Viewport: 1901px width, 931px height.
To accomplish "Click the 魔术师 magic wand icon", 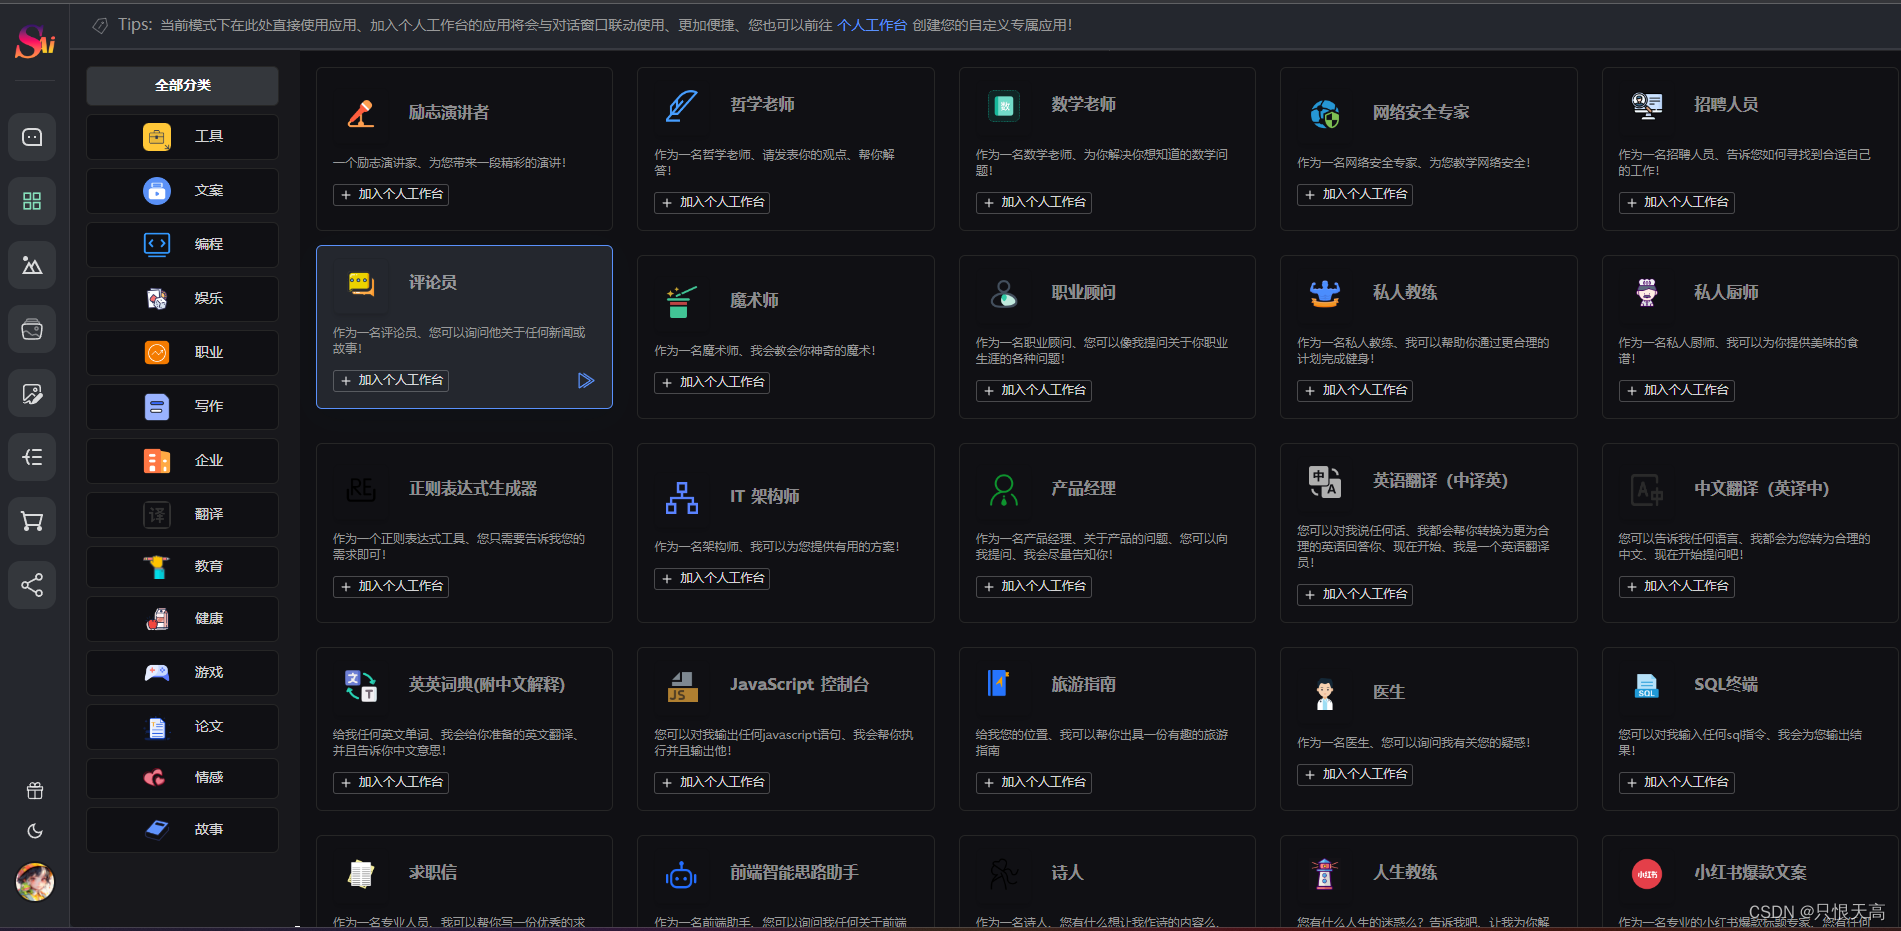I will click(682, 301).
